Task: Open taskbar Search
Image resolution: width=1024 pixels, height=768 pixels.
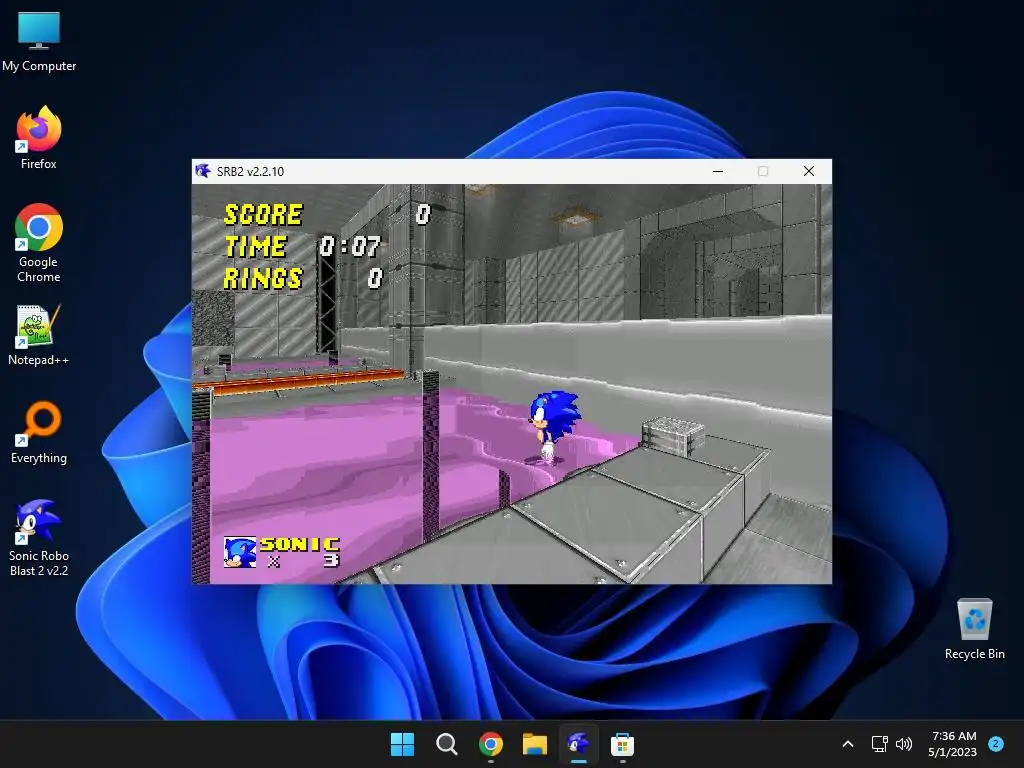Action: click(447, 744)
